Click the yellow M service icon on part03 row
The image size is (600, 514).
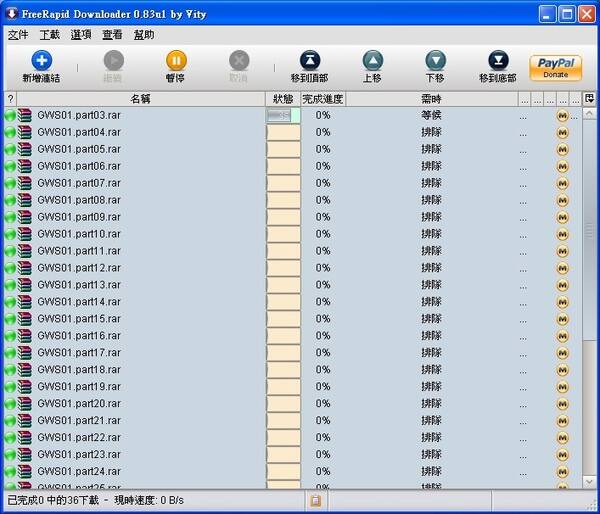click(562, 116)
